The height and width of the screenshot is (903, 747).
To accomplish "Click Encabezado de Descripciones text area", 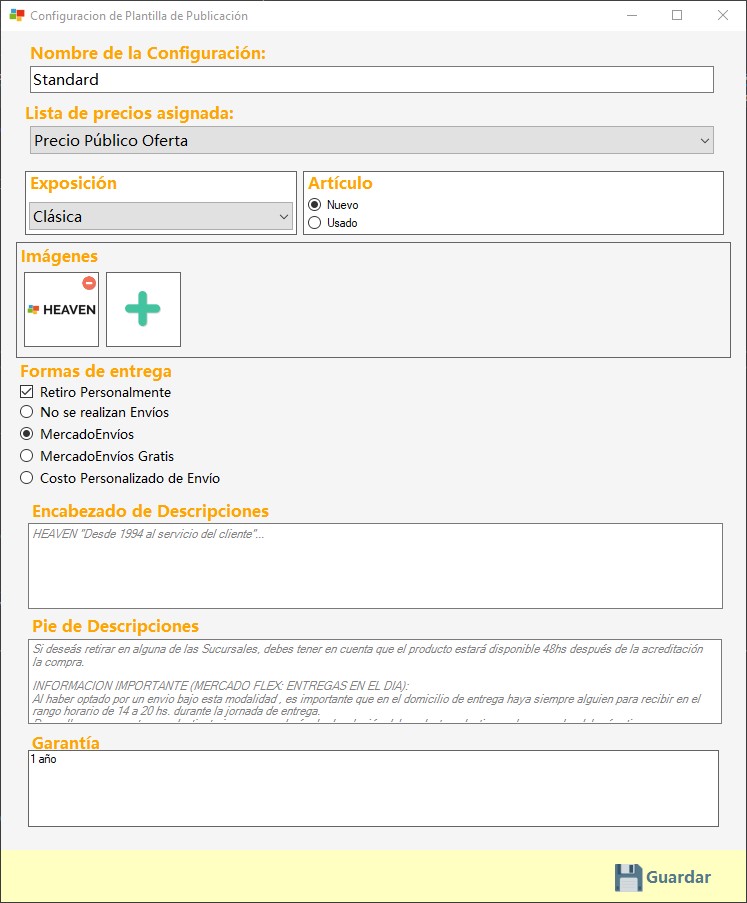I will 376,566.
